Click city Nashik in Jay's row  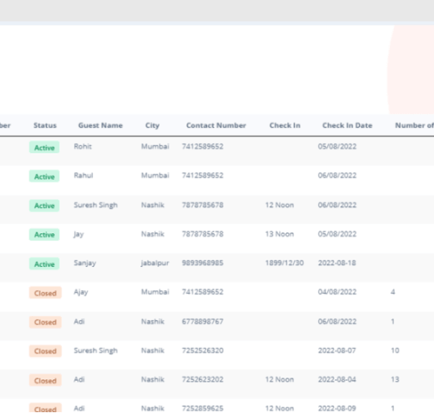(x=153, y=234)
